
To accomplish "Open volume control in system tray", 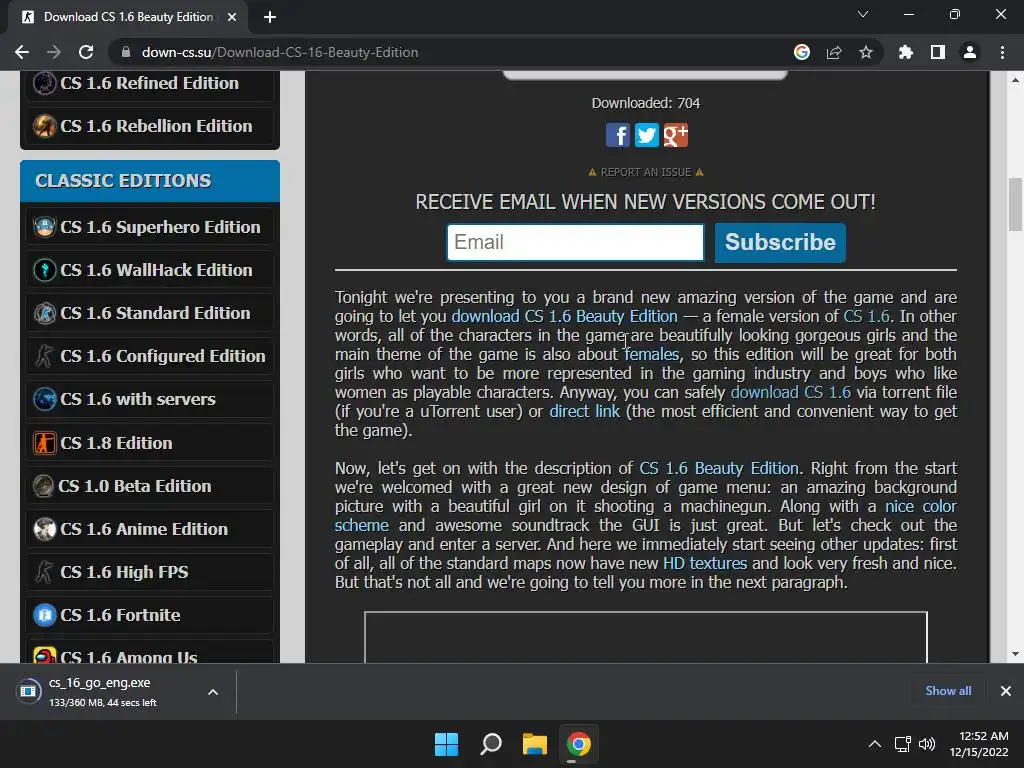I will pyautogui.click(x=927, y=744).
